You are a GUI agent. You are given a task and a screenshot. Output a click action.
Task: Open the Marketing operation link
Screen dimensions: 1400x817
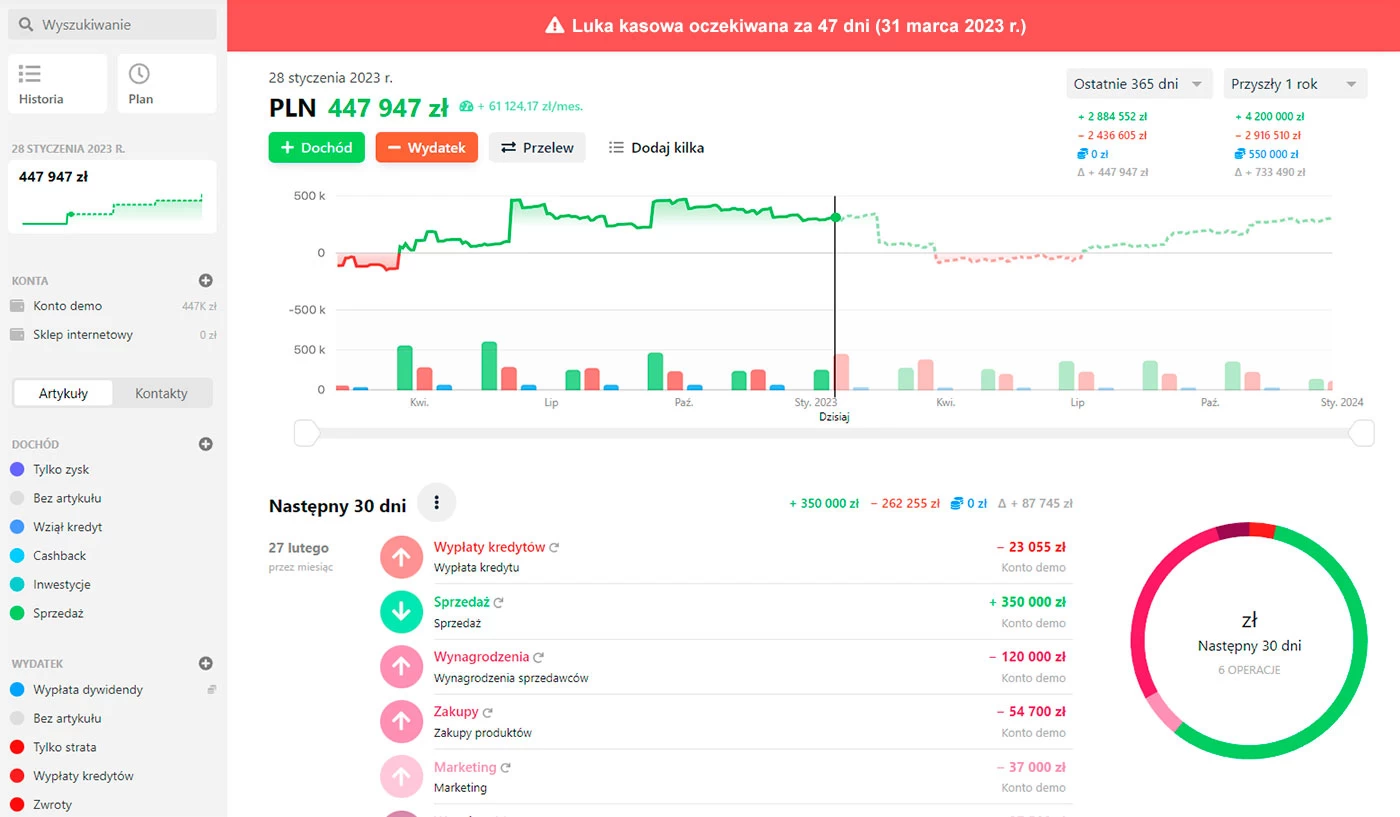(x=465, y=767)
